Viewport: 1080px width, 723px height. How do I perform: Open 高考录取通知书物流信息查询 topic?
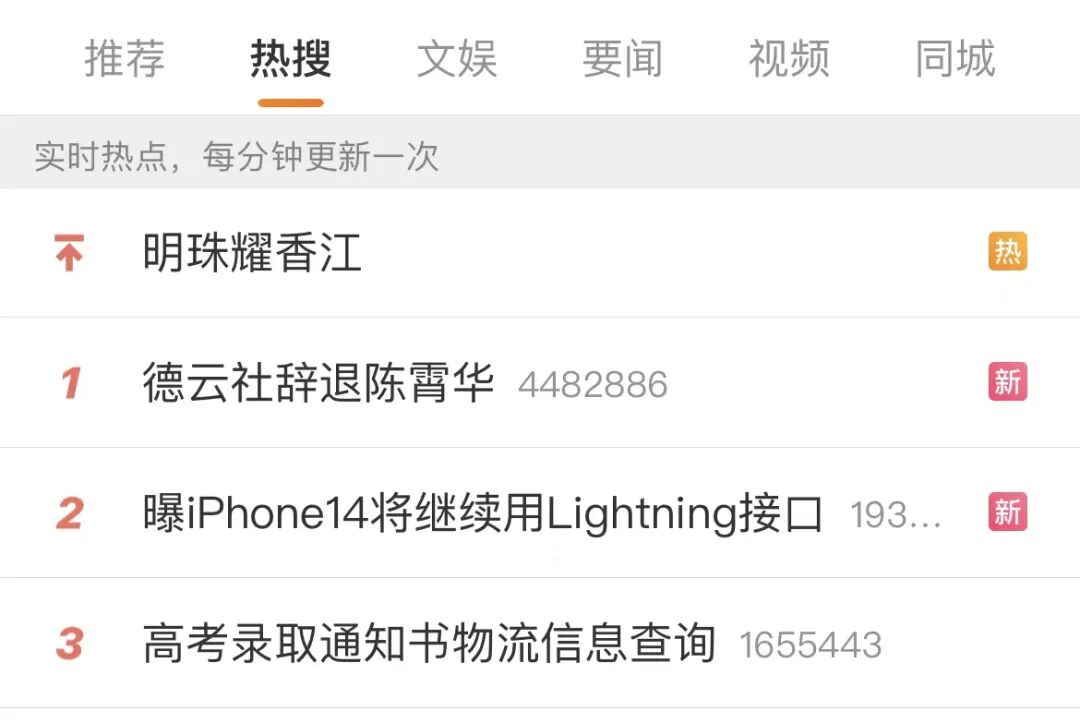[x=429, y=643]
